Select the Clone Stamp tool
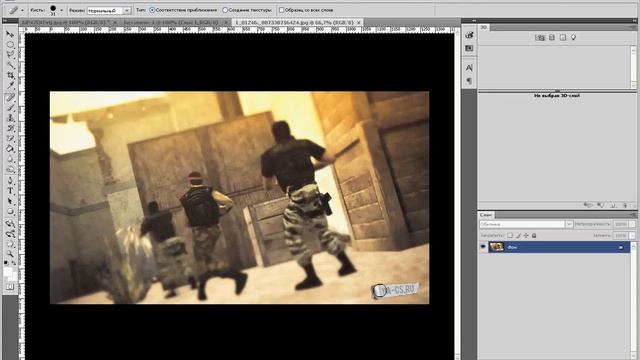 10,118
